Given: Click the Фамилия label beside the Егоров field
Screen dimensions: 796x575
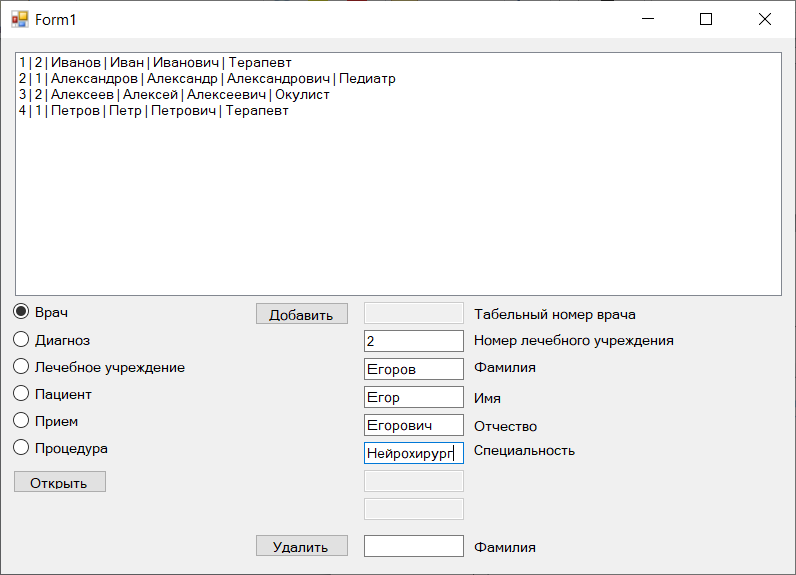Looking at the screenshot, I should pos(505,367).
